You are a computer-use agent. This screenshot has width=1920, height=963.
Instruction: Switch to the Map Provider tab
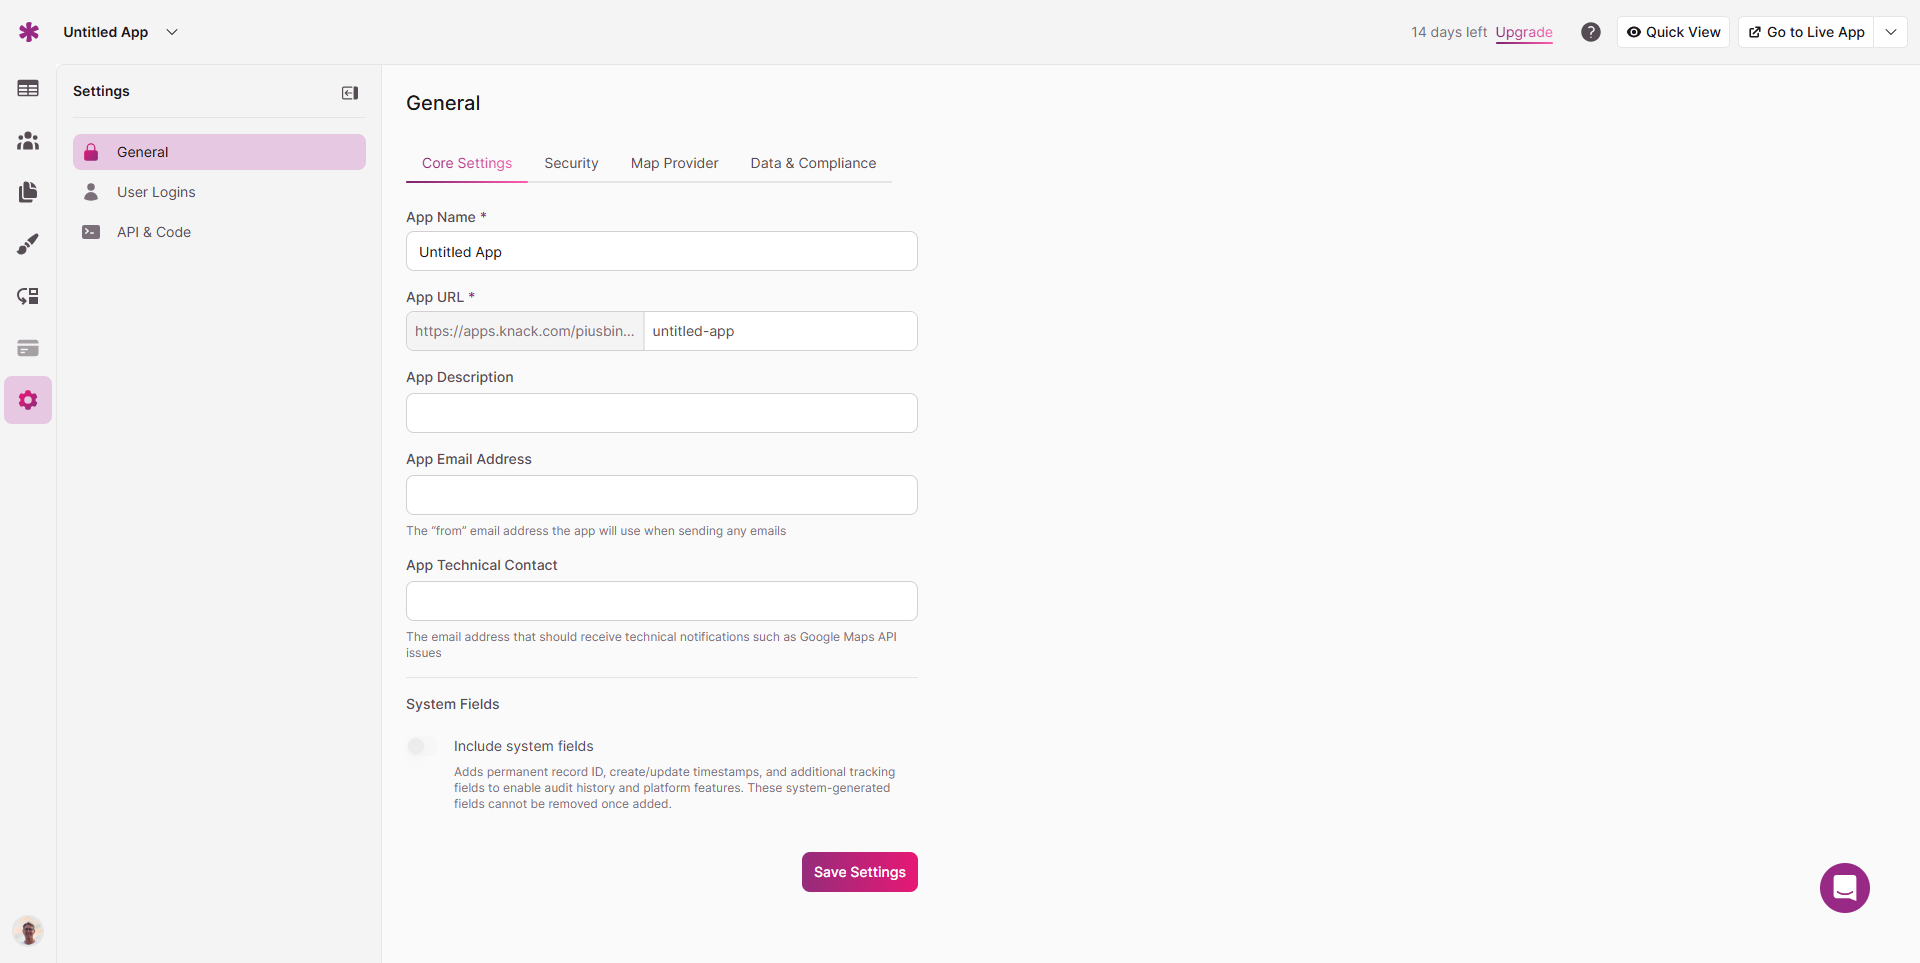click(x=674, y=163)
